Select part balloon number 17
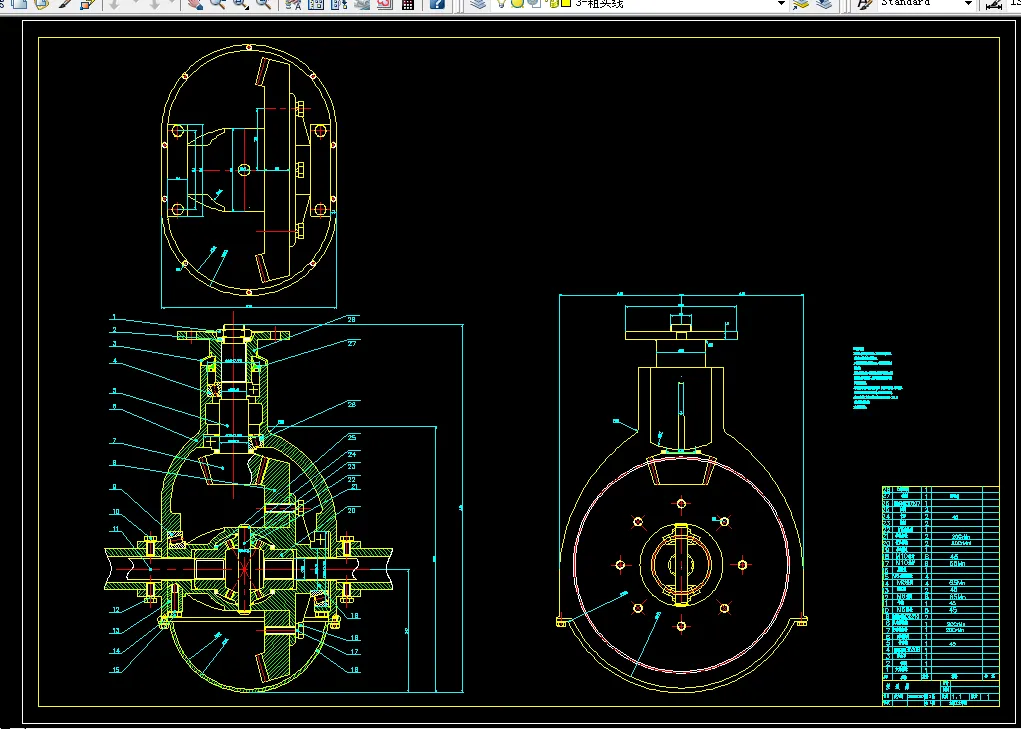1021x729 pixels. click(355, 652)
